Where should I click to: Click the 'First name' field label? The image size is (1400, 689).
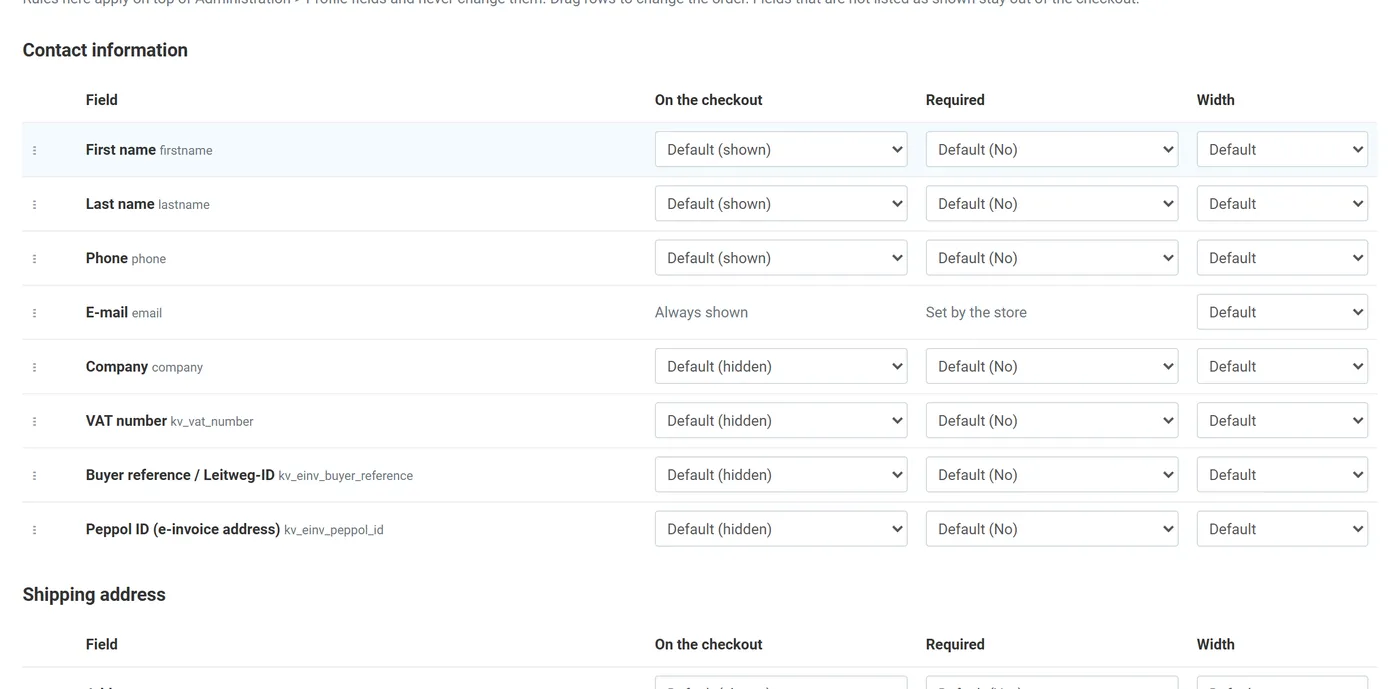pos(121,149)
